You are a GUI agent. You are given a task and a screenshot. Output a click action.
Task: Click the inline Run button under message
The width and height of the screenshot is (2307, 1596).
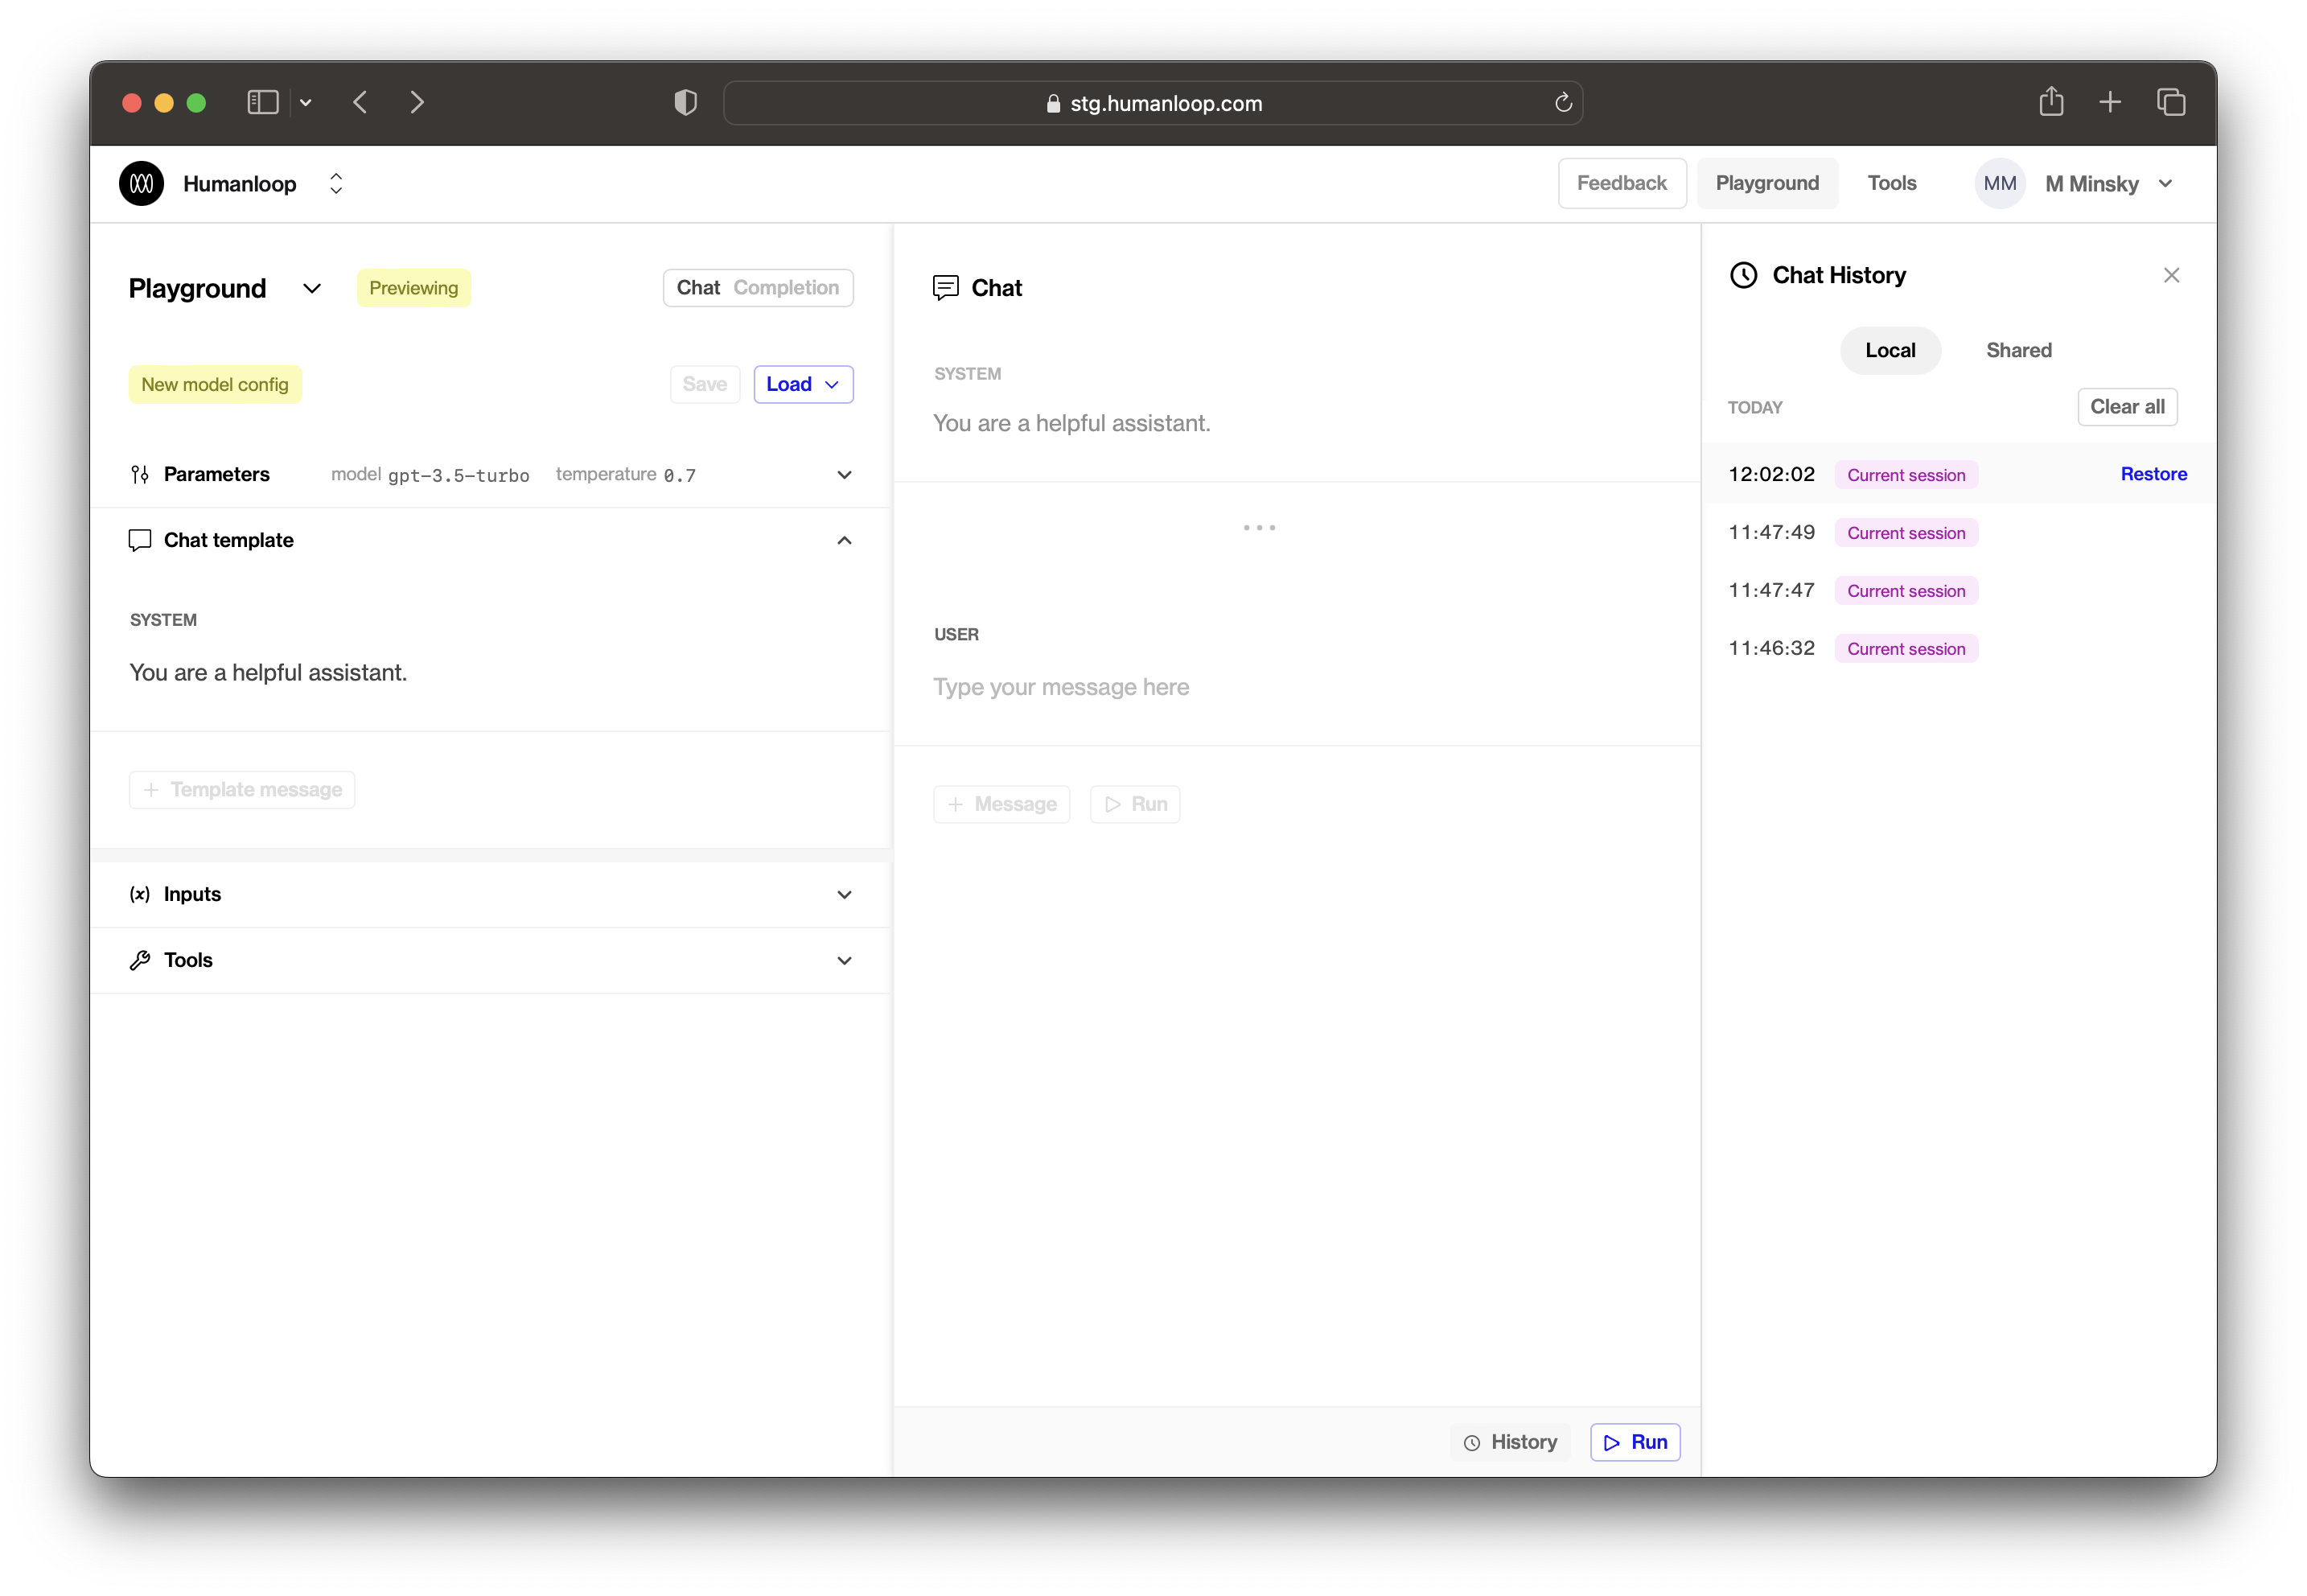1134,805
